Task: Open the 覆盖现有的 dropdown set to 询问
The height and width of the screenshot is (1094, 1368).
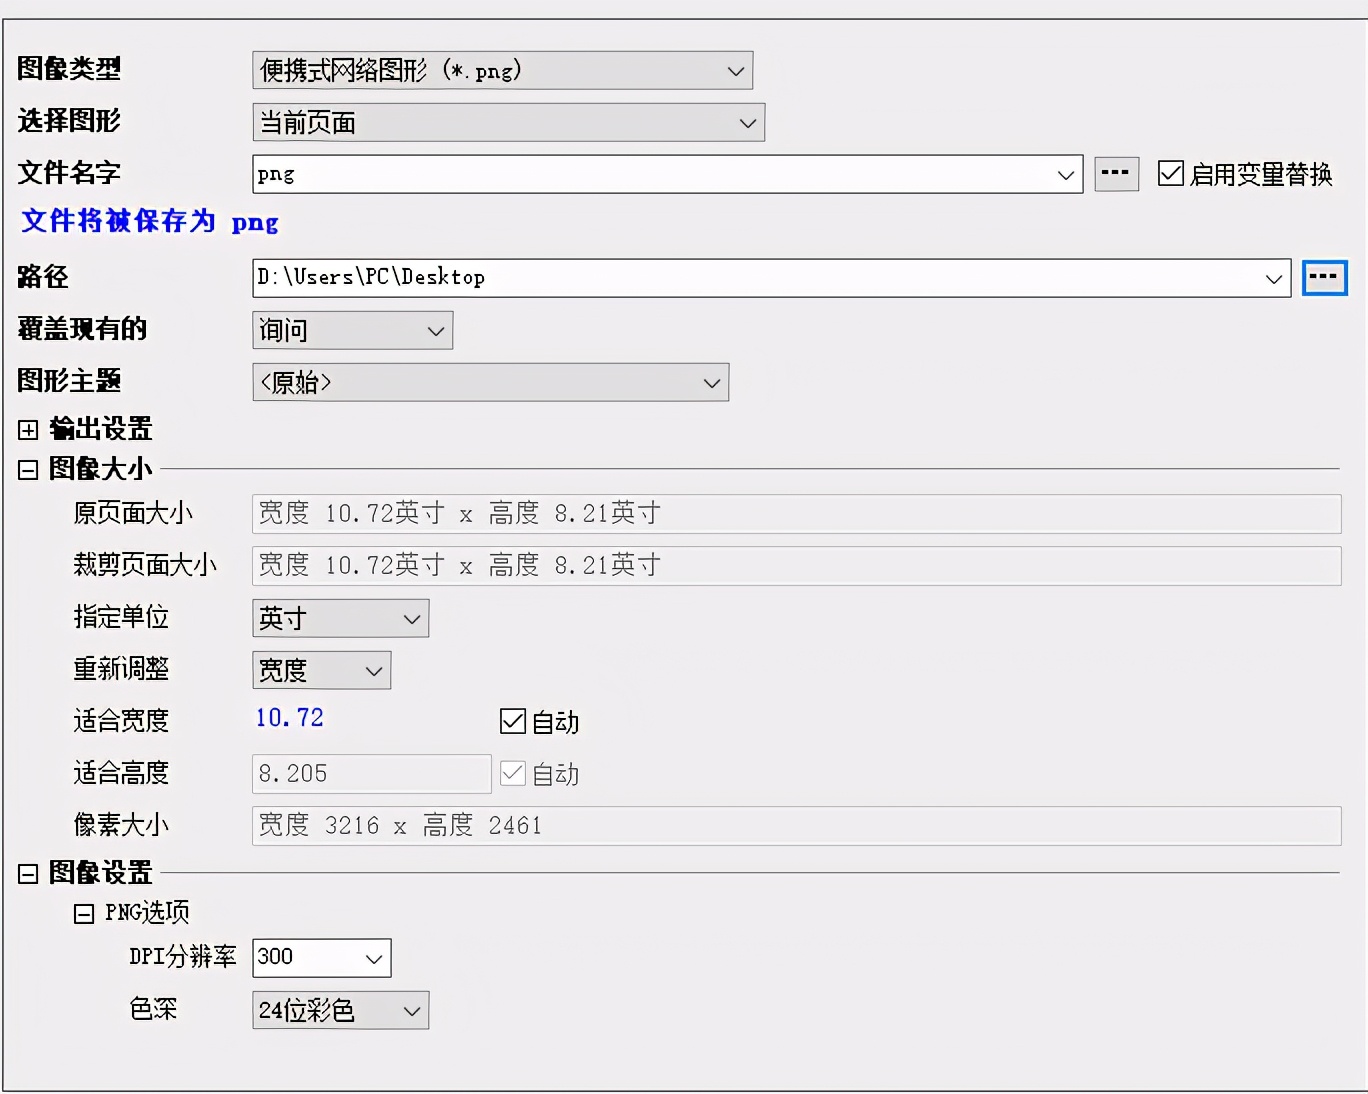Action: coord(352,331)
